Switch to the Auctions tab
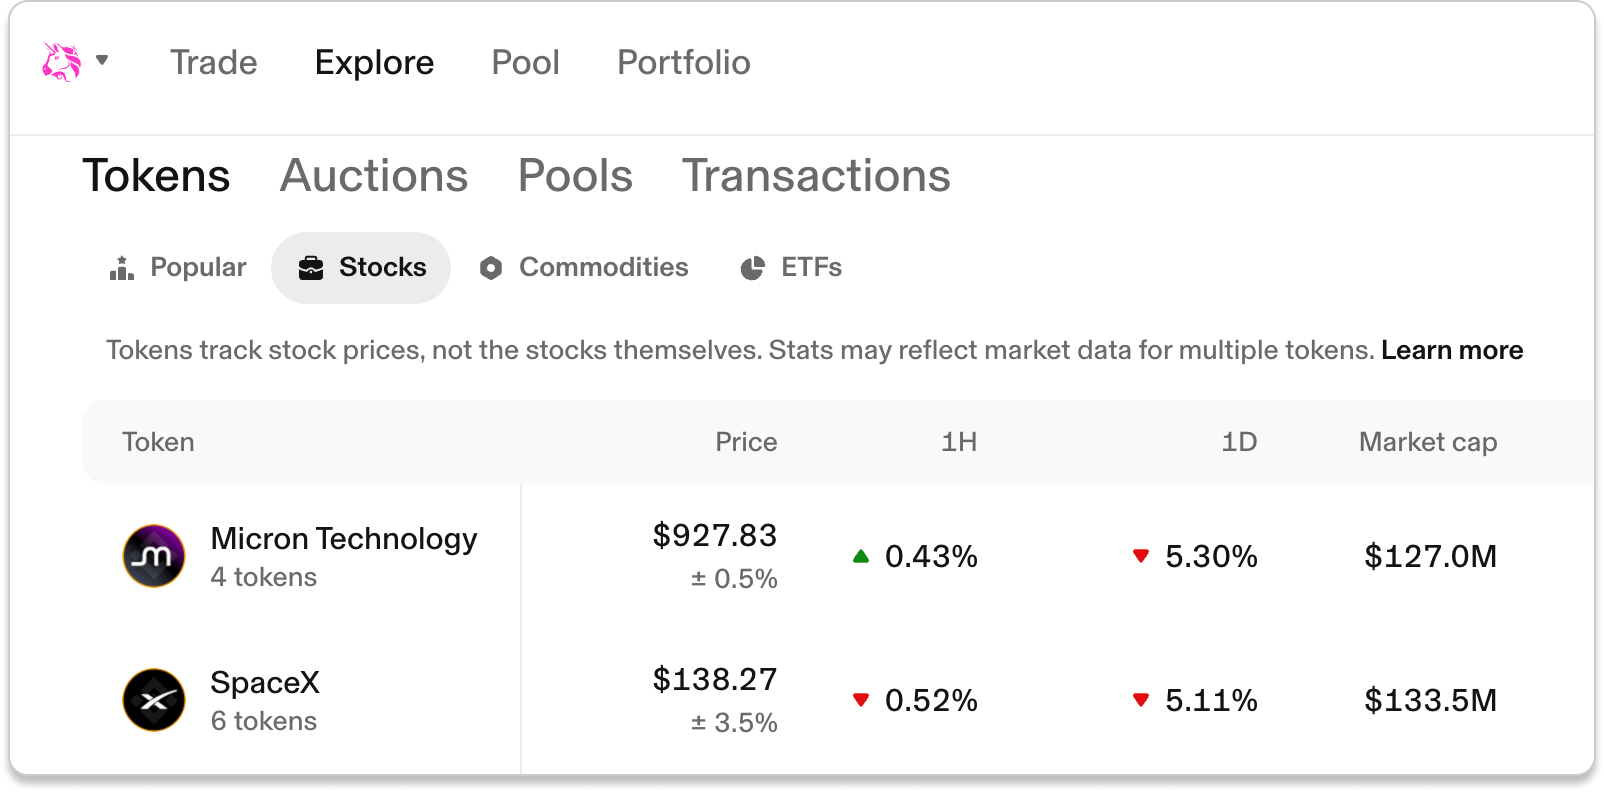This screenshot has width=1604, height=792. click(374, 176)
